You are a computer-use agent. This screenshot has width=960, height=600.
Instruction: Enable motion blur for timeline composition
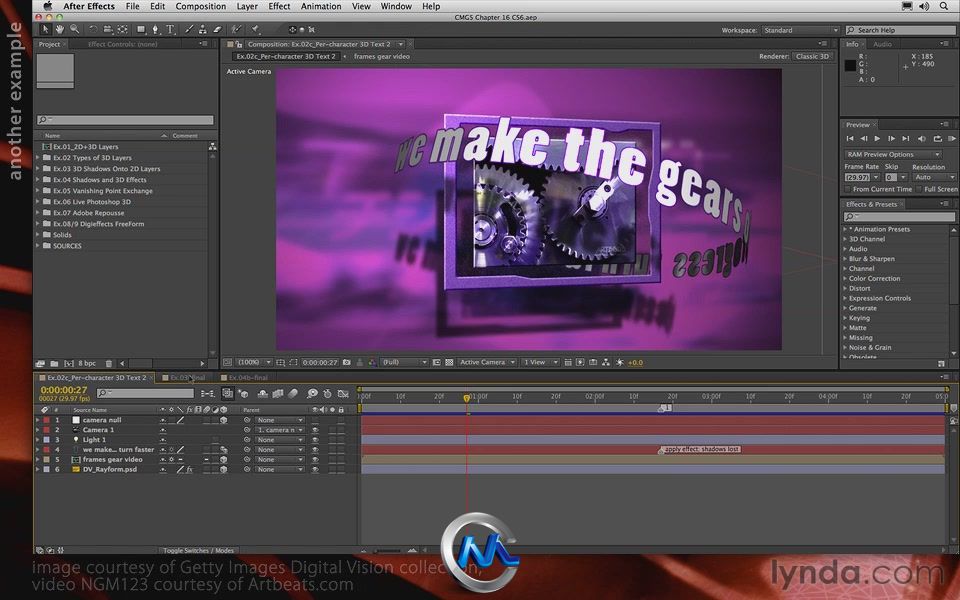[x=293, y=394]
